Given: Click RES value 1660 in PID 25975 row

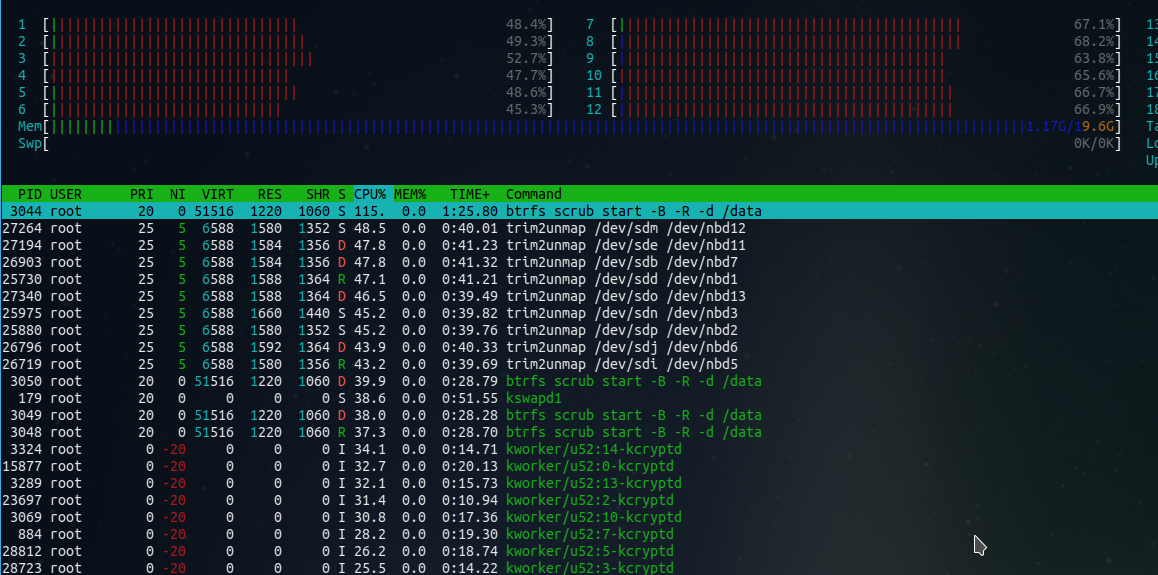Looking at the screenshot, I should point(266,313).
